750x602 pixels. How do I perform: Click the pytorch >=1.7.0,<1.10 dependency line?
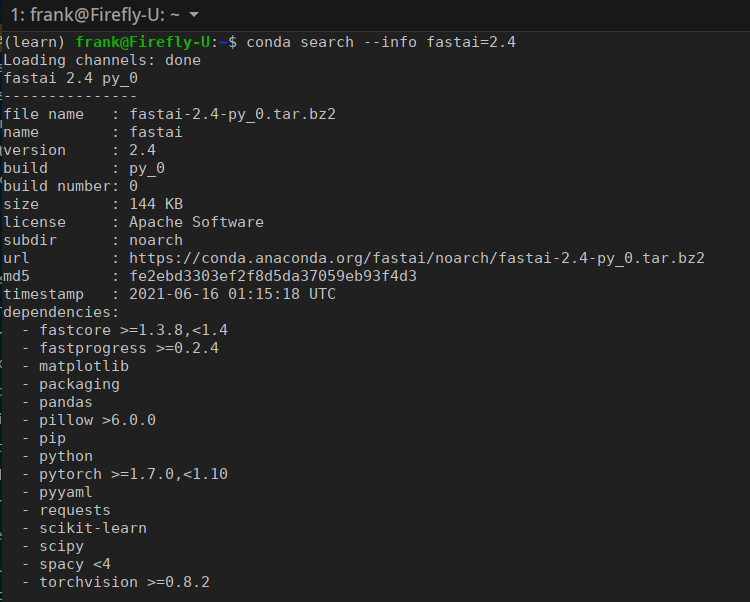(x=133, y=474)
